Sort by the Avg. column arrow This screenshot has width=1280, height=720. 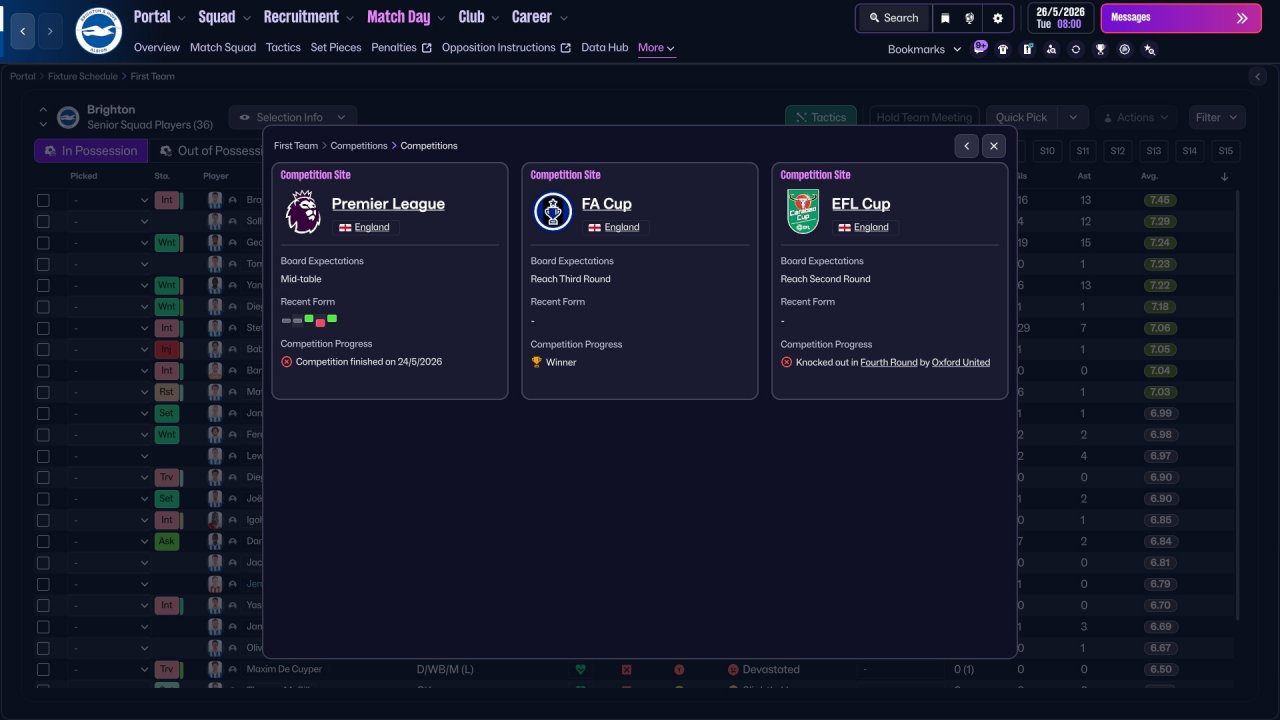click(x=1225, y=177)
